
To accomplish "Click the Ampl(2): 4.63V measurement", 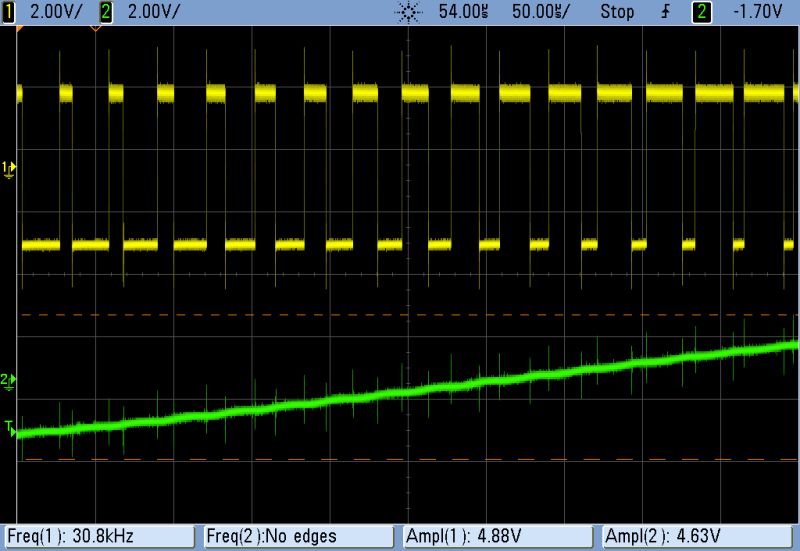I will pyautogui.click(x=697, y=536).
